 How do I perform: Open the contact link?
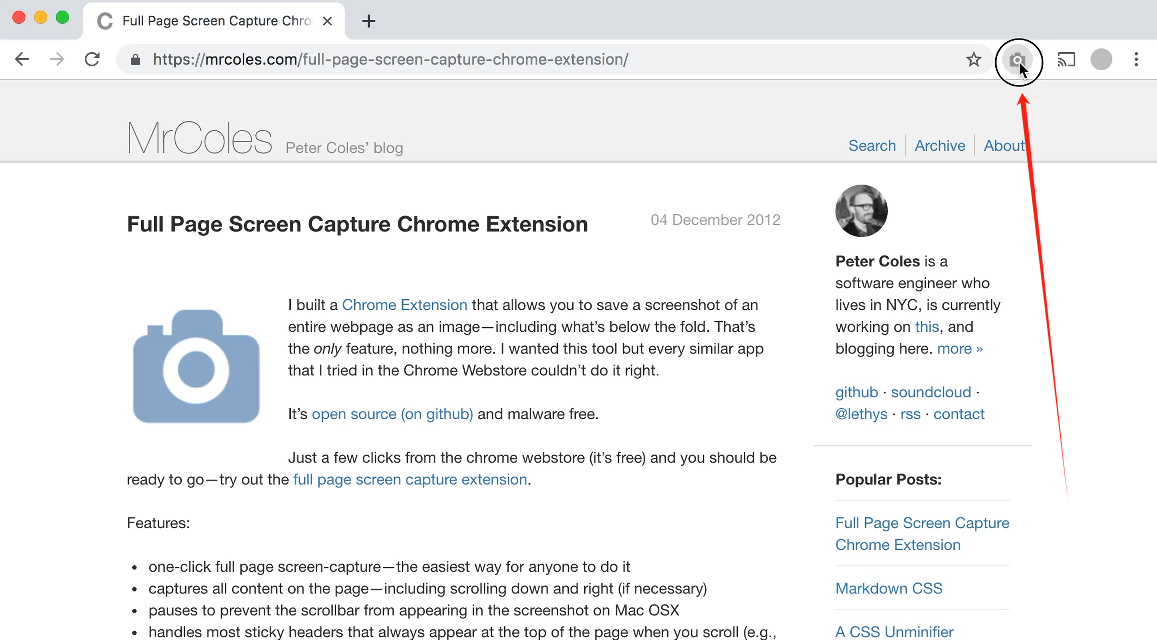pos(959,414)
